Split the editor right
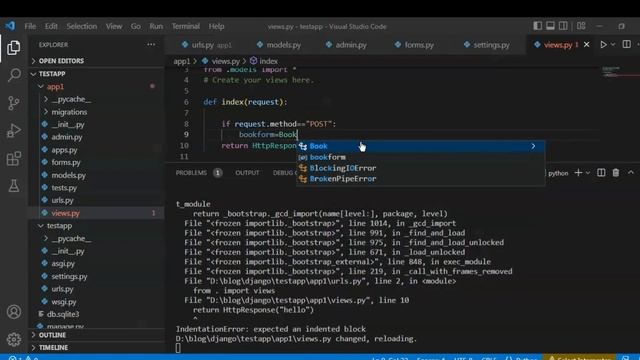The image size is (640, 360). pos(626,44)
